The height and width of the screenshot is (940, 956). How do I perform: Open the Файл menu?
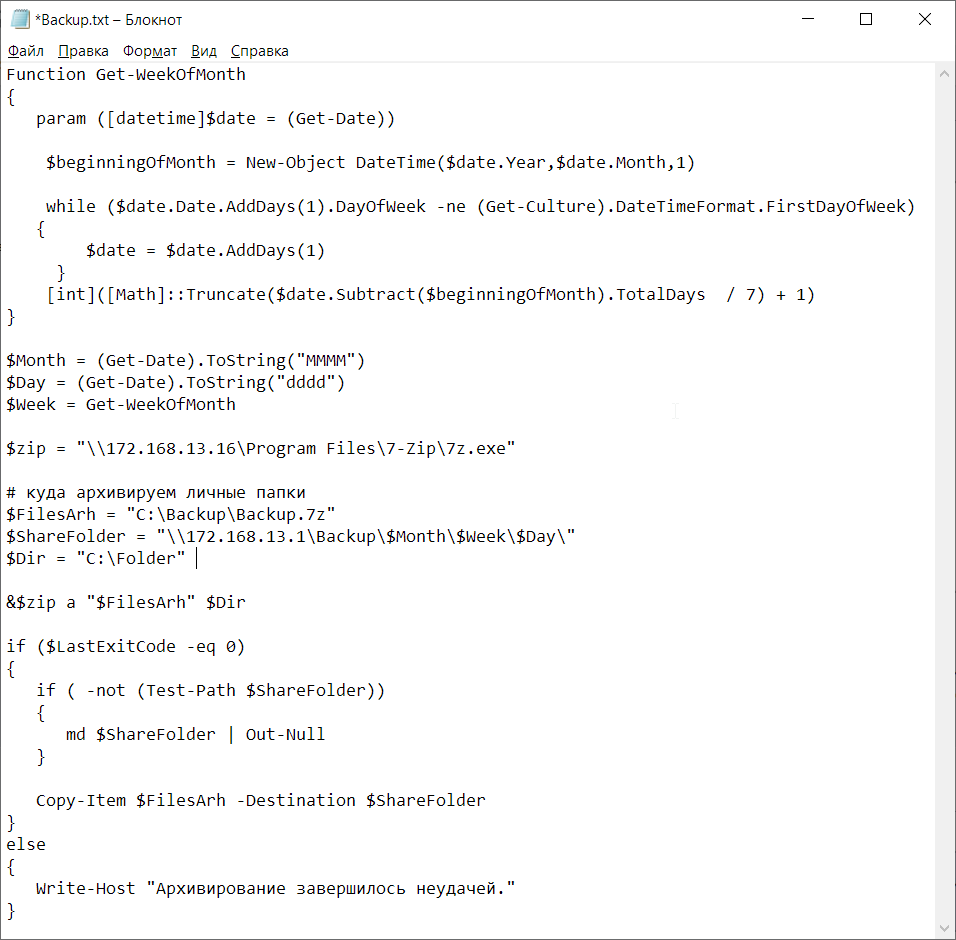pos(26,51)
